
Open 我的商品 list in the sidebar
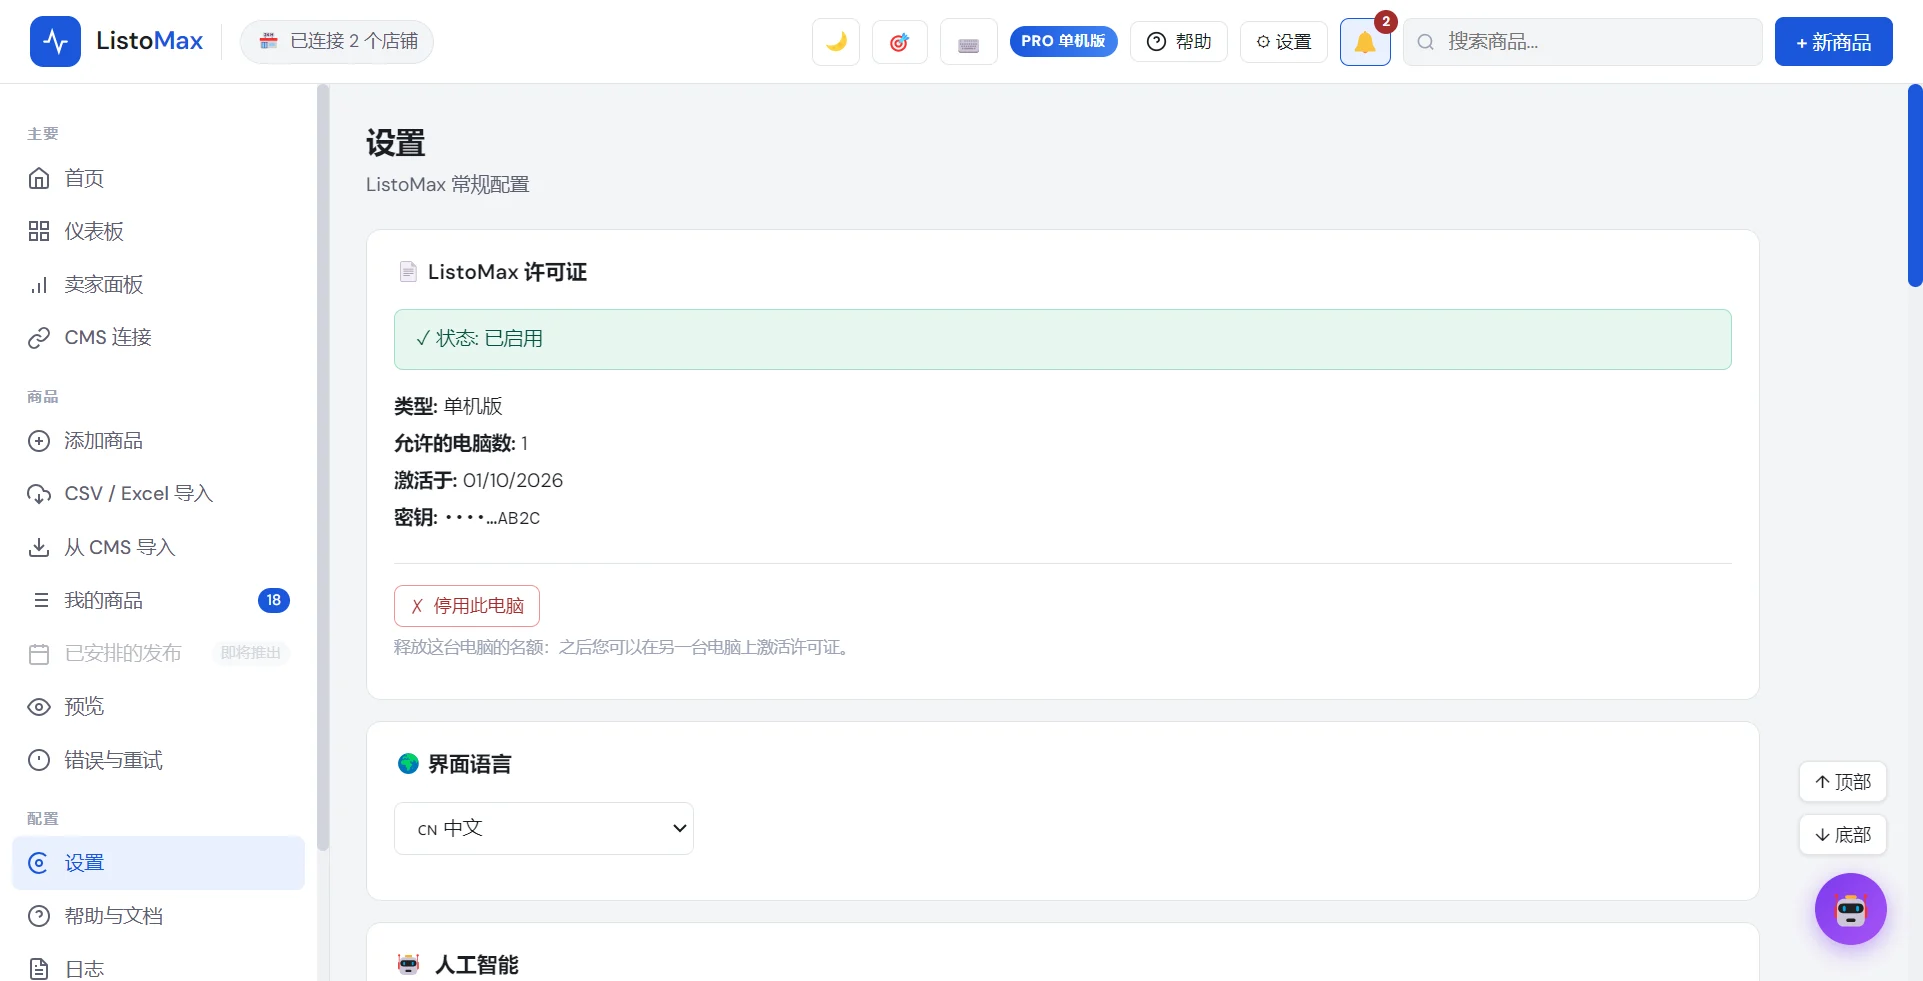click(158, 600)
